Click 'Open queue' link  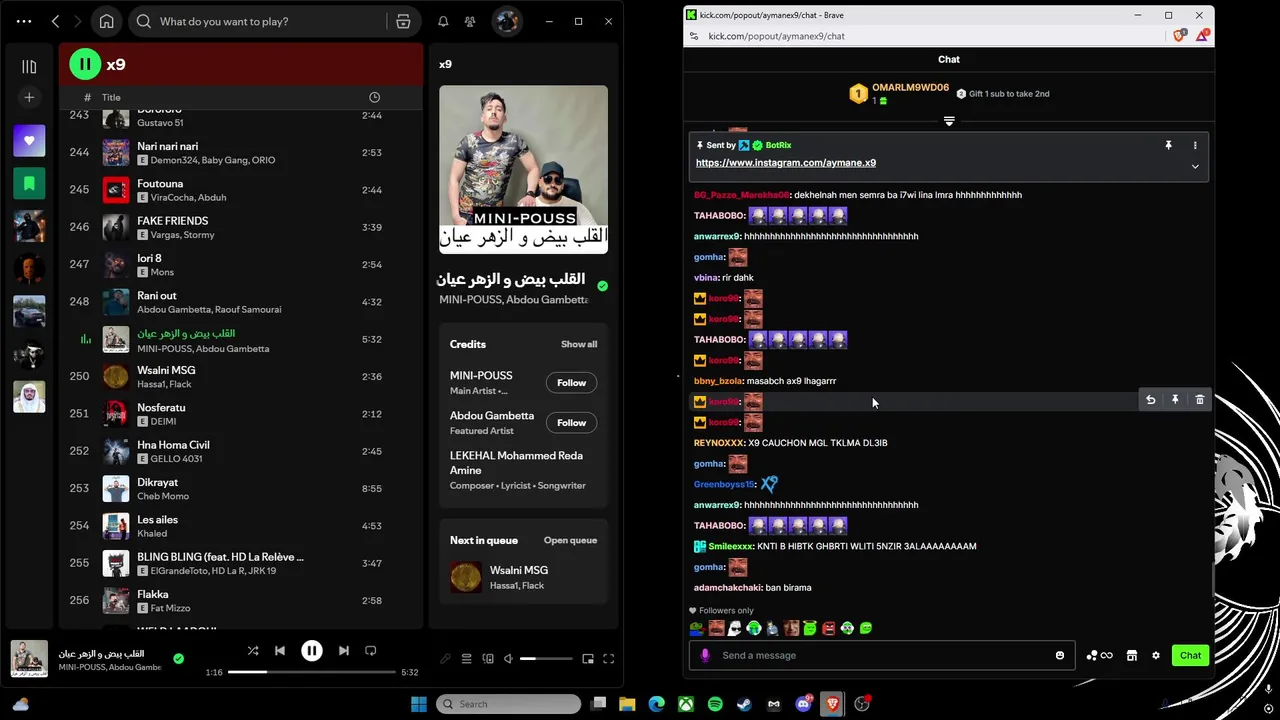pyautogui.click(x=570, y=540)
